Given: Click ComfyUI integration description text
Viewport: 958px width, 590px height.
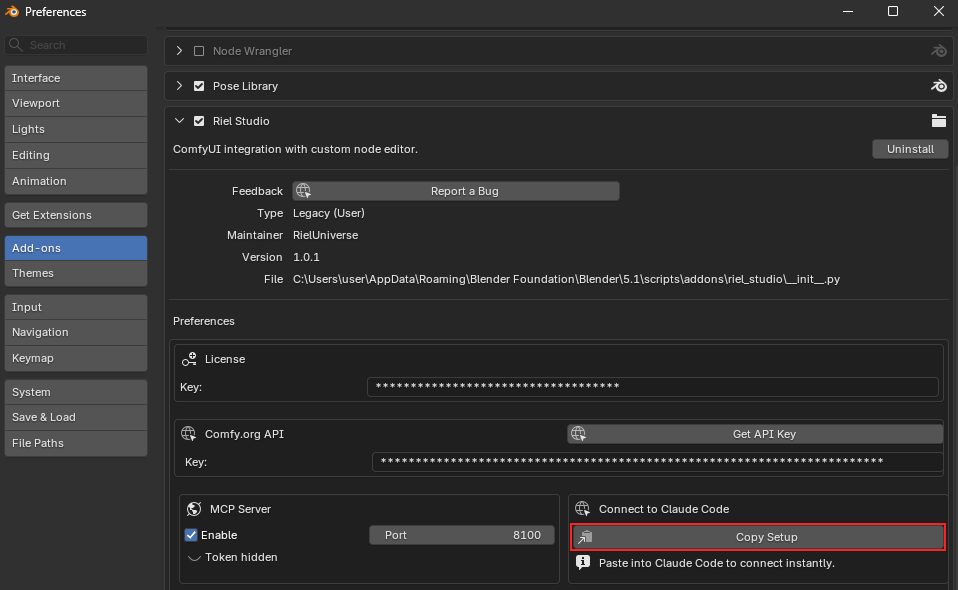Looking at the screenshot, I should [x=295, y=149].
